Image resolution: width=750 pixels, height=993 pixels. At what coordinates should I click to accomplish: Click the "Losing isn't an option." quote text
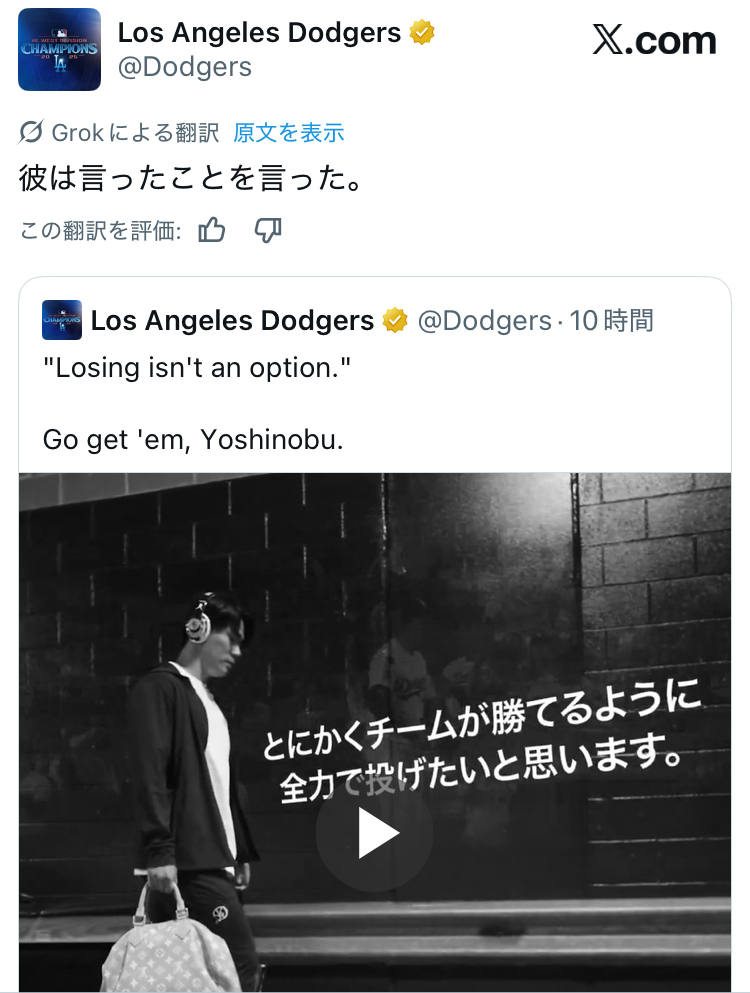click(x=196, y=368)
